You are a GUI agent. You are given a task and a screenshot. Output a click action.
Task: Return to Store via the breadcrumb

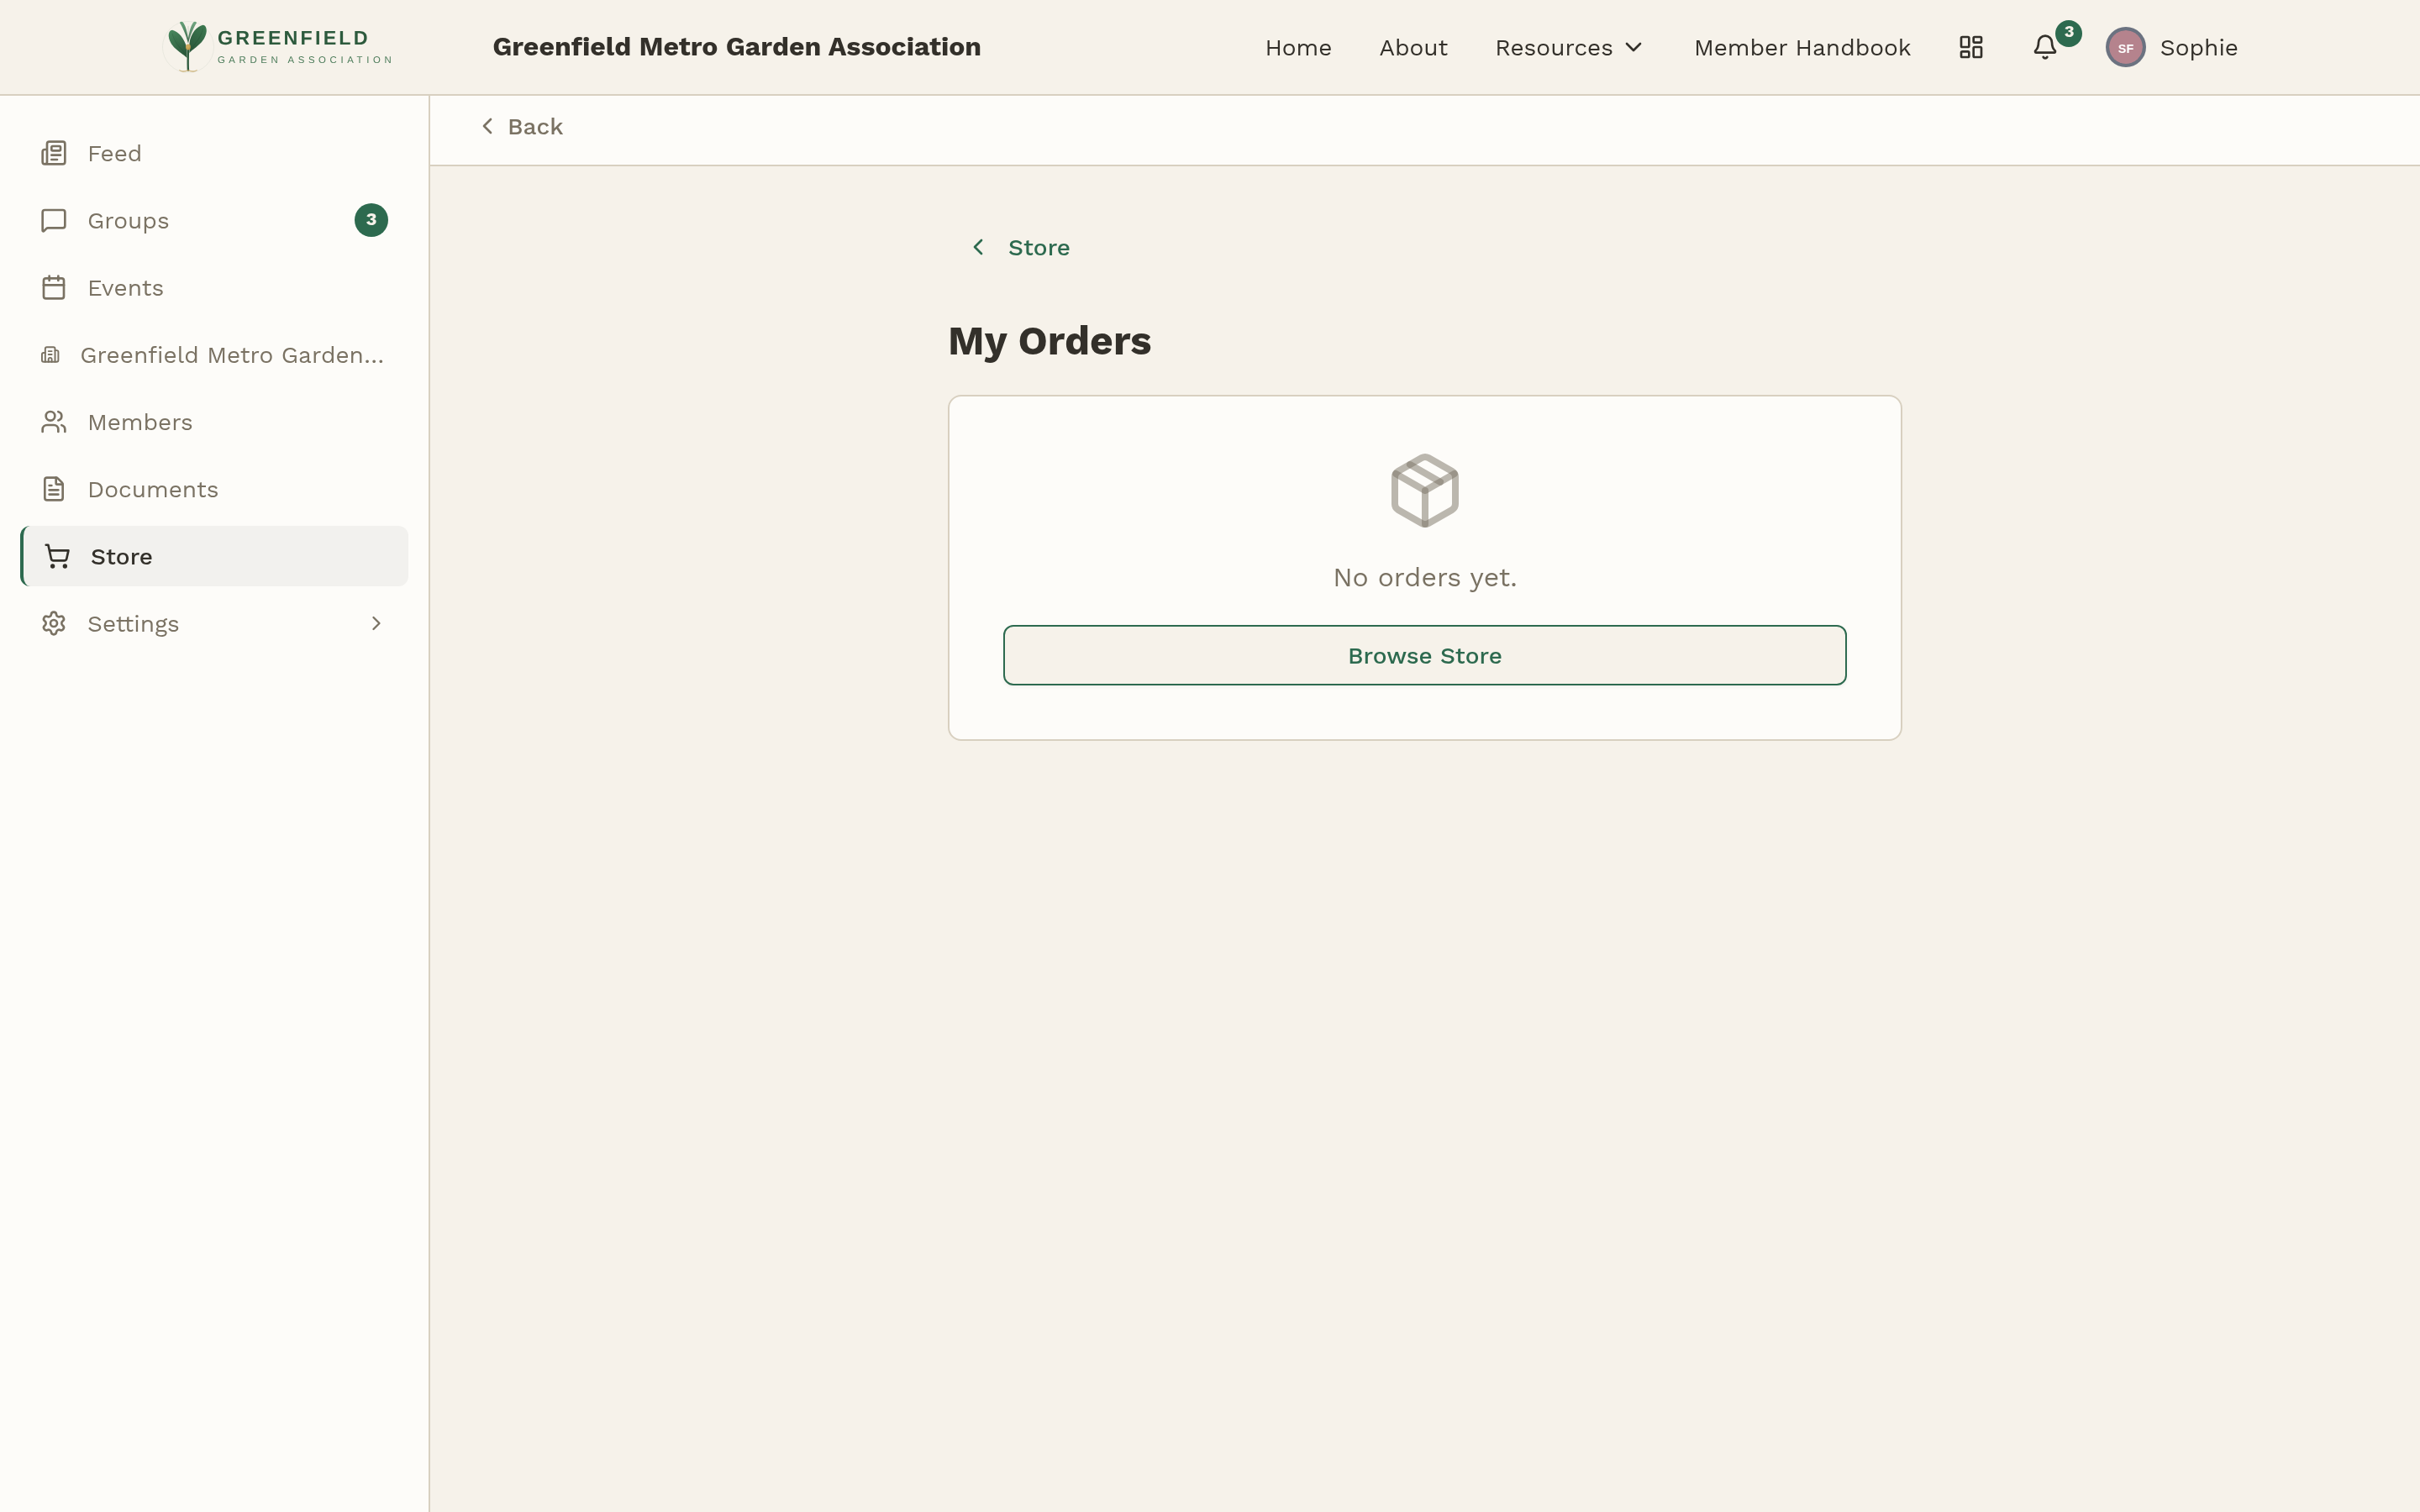(1037, 246)
